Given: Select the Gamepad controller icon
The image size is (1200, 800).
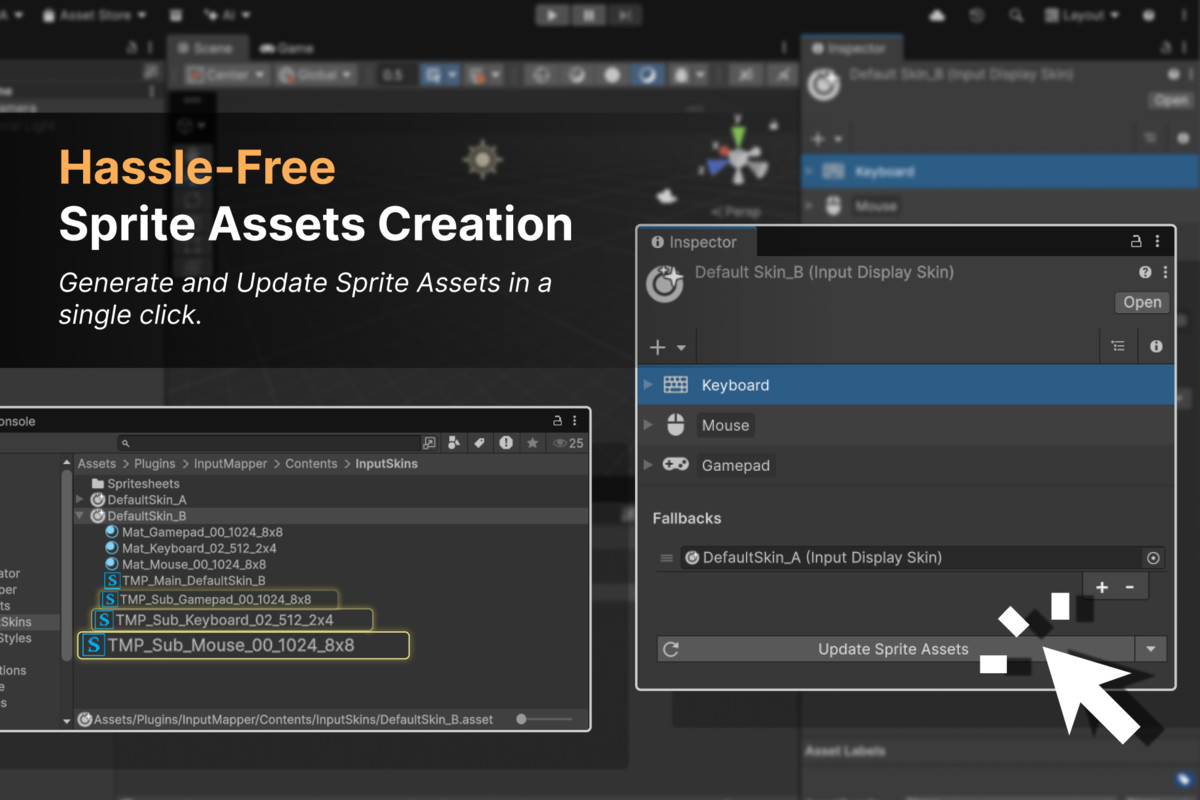Looking at the screenshot, I should [676, 465].
